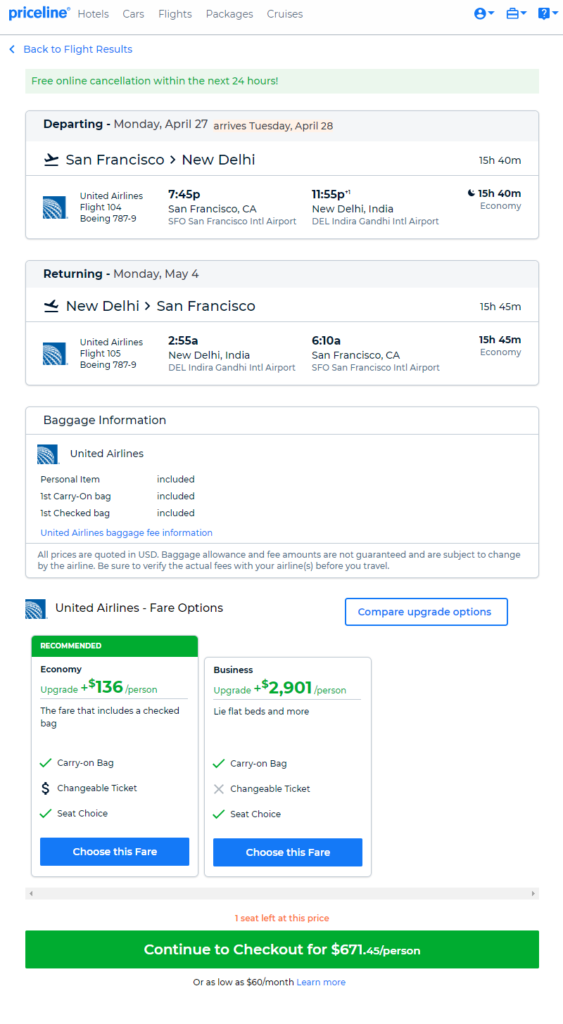Click the 2:55a return departure time
Screen dimensions: 563x1024
183,341
